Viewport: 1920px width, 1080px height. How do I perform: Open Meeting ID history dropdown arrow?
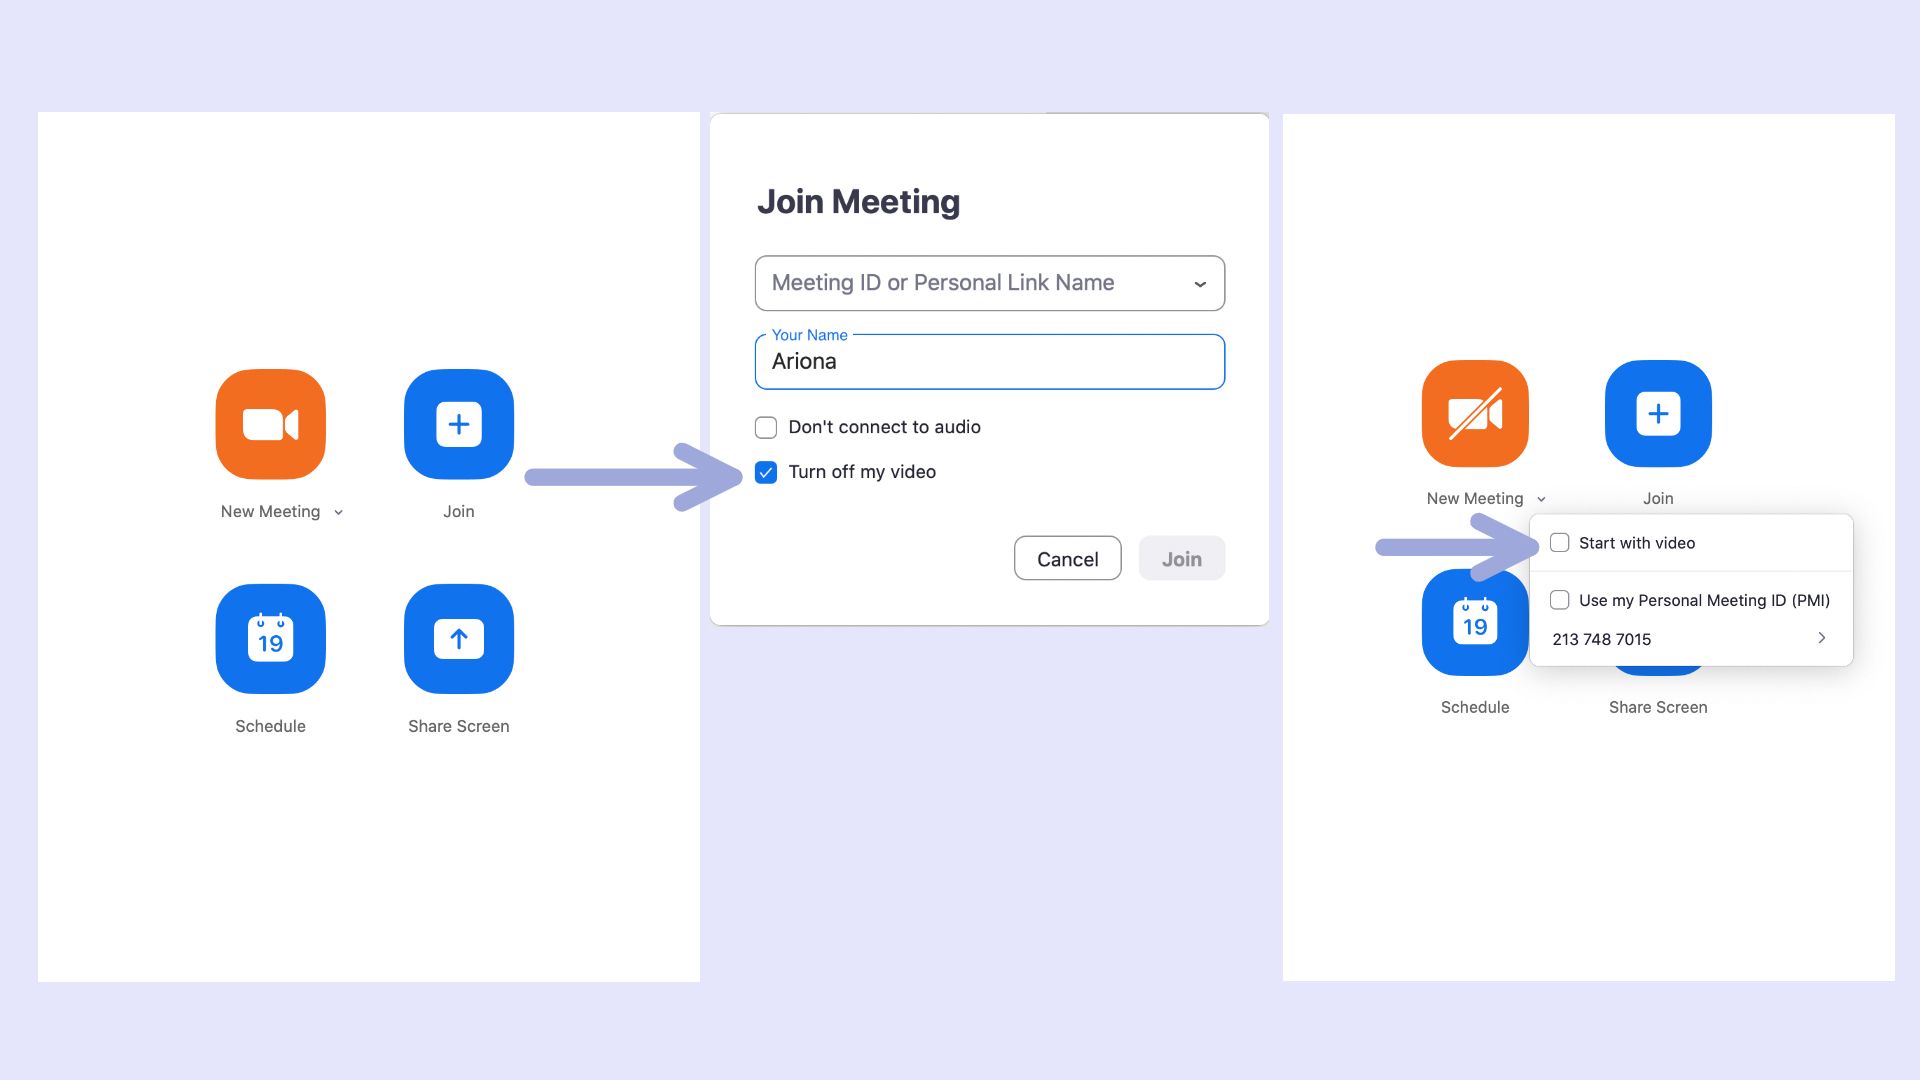coord(1200,284)
